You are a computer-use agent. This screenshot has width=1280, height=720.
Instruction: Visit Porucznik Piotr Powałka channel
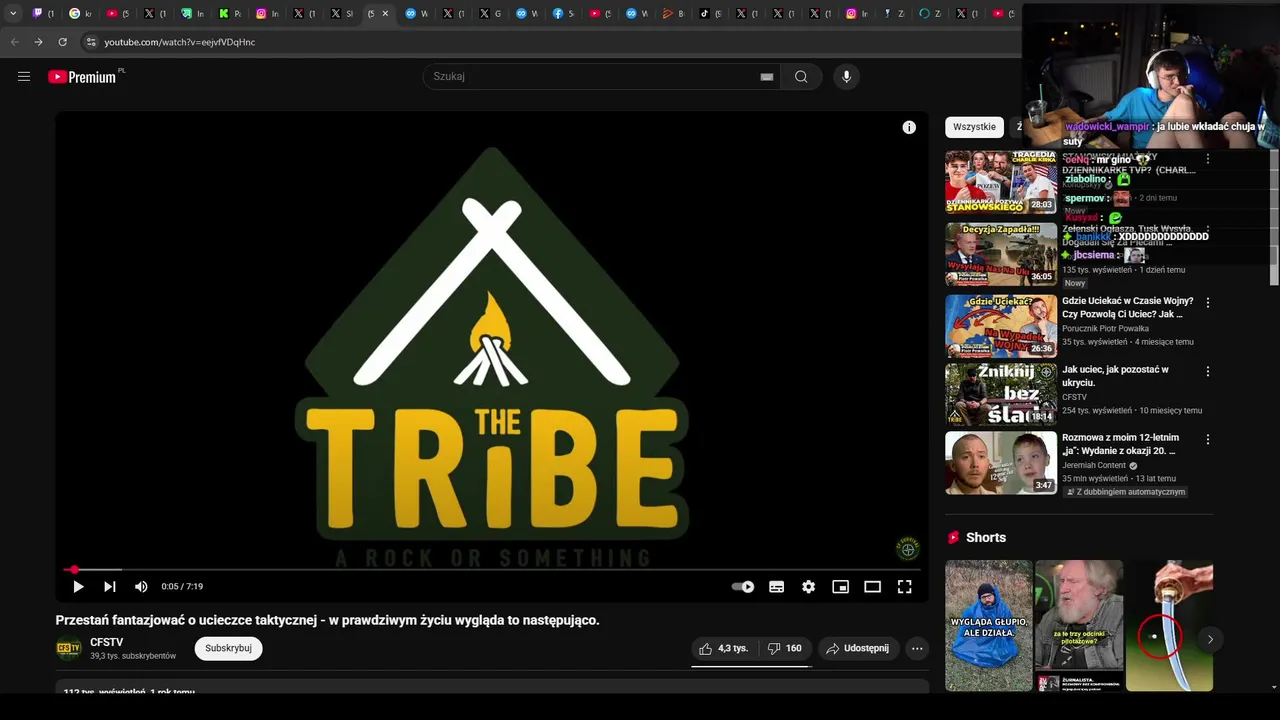[x=1105, y=328]
